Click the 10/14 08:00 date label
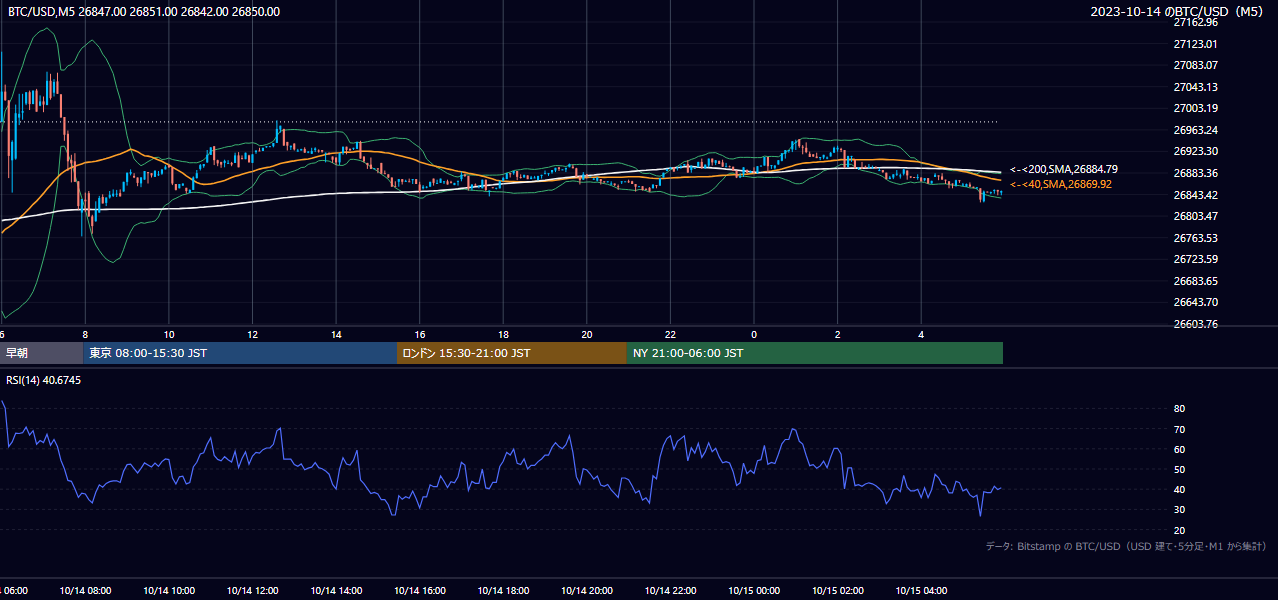The height and width of the screenshot is (600, 1278). pos(85,591)
